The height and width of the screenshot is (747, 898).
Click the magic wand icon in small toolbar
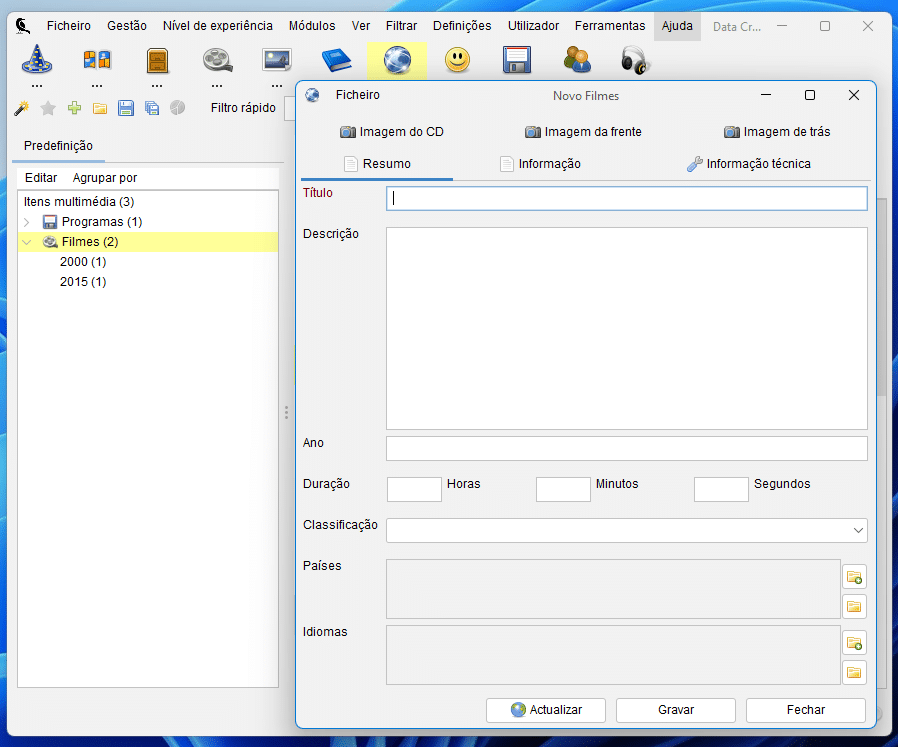pos(22,108)
